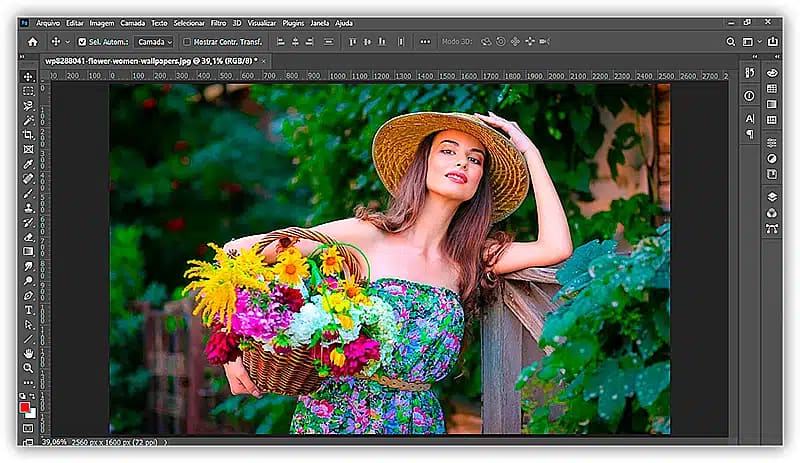Screen dimensions: 800x463
Task: Go to the Home screen
Action: click(x=33, y=42)
